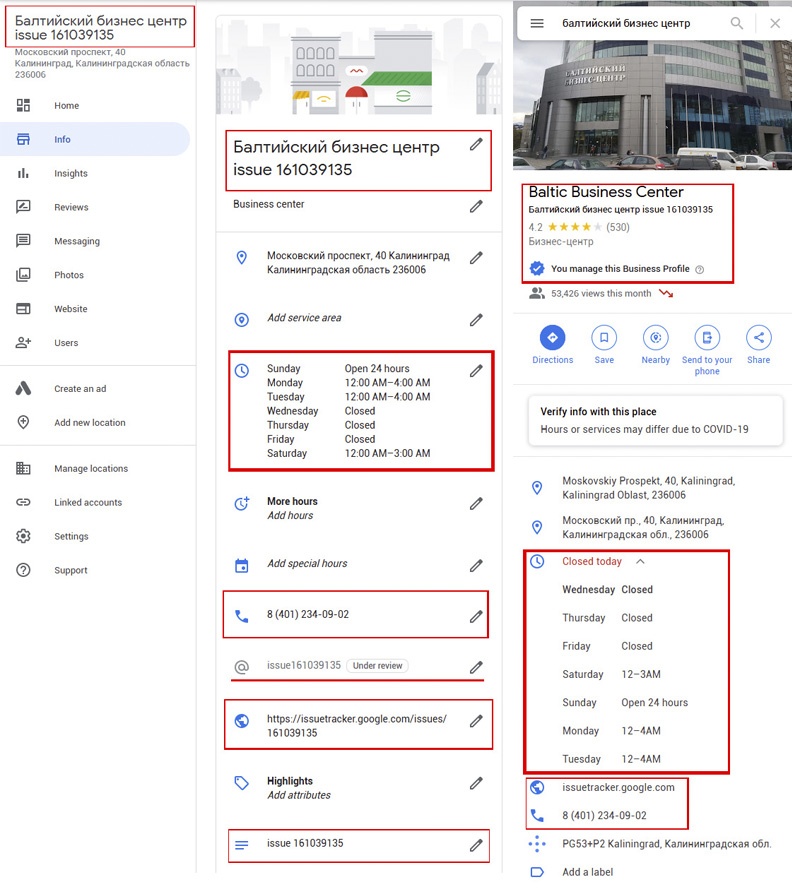Edit the issue161039135 short name pencil
This screenshot has width=792, height=894.
coord(476,667)
